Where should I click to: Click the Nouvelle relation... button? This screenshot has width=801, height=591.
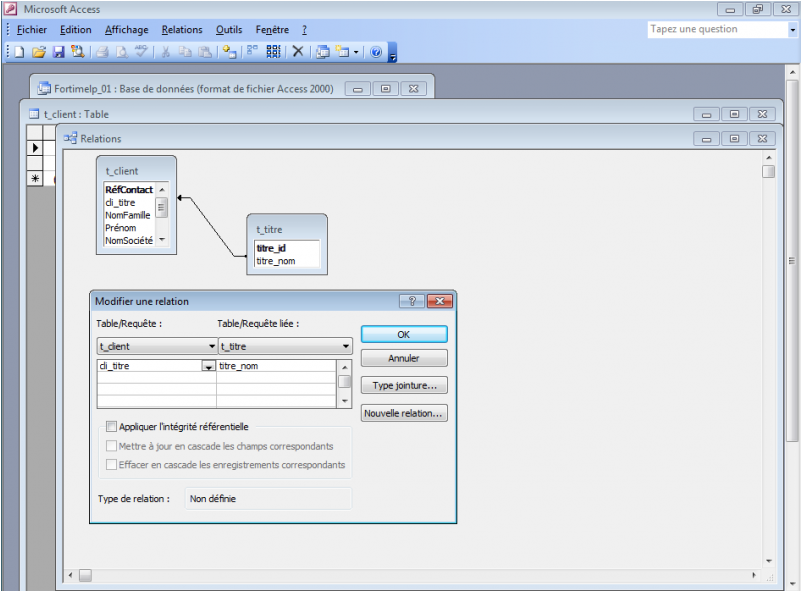click(x=403, y=413)
